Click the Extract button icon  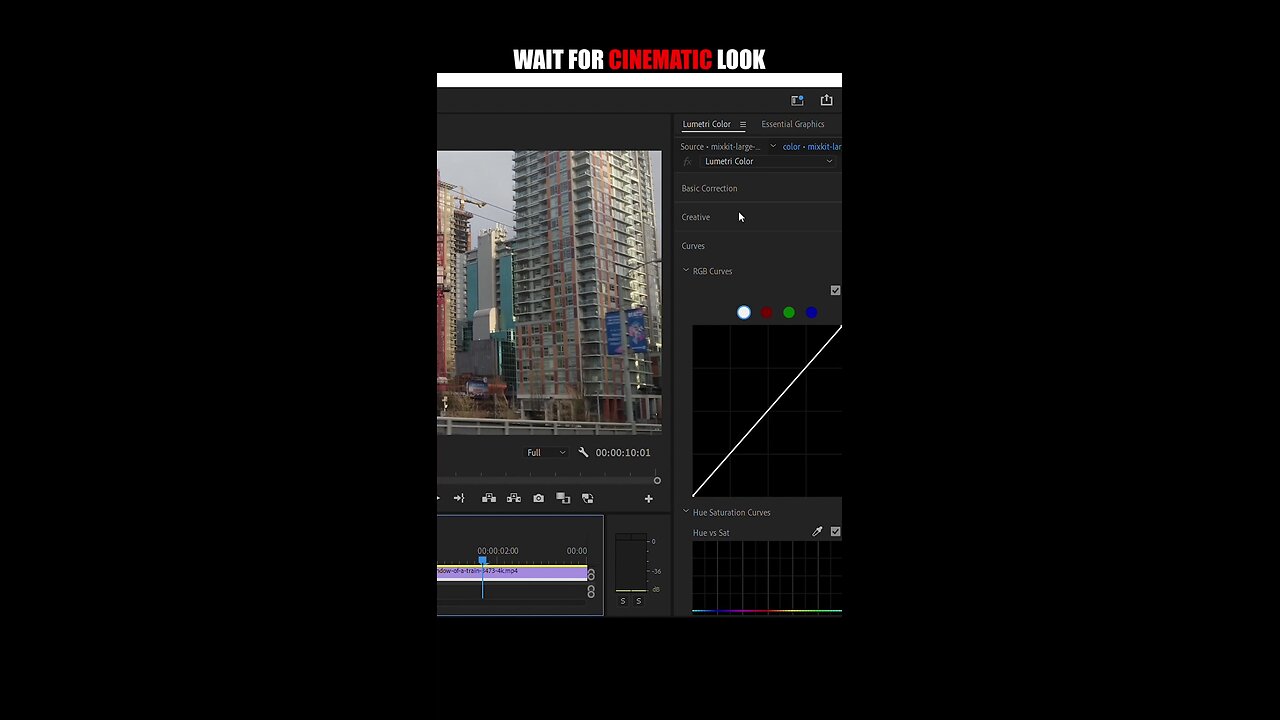[x=513, y=498]
